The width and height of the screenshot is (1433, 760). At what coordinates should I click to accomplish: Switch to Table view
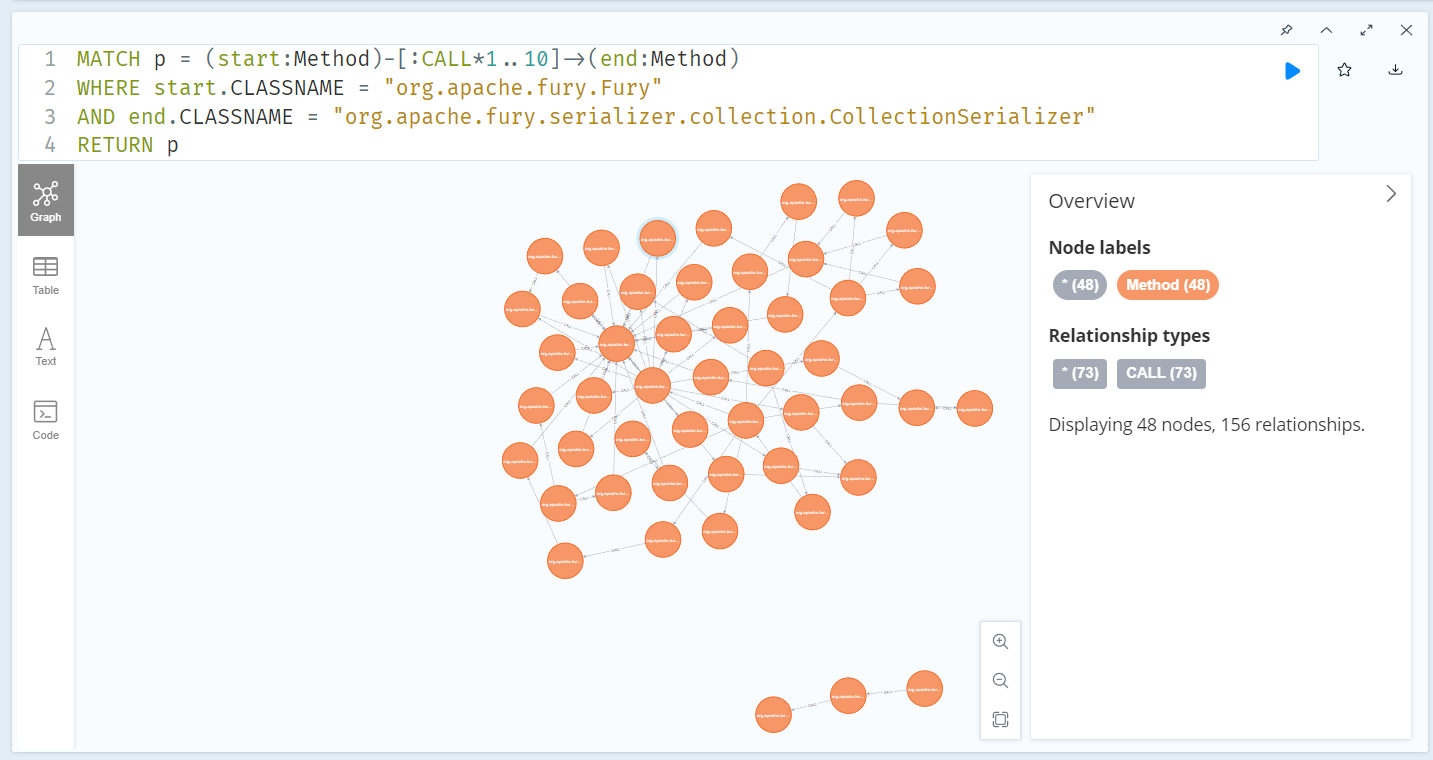[46, 275]
